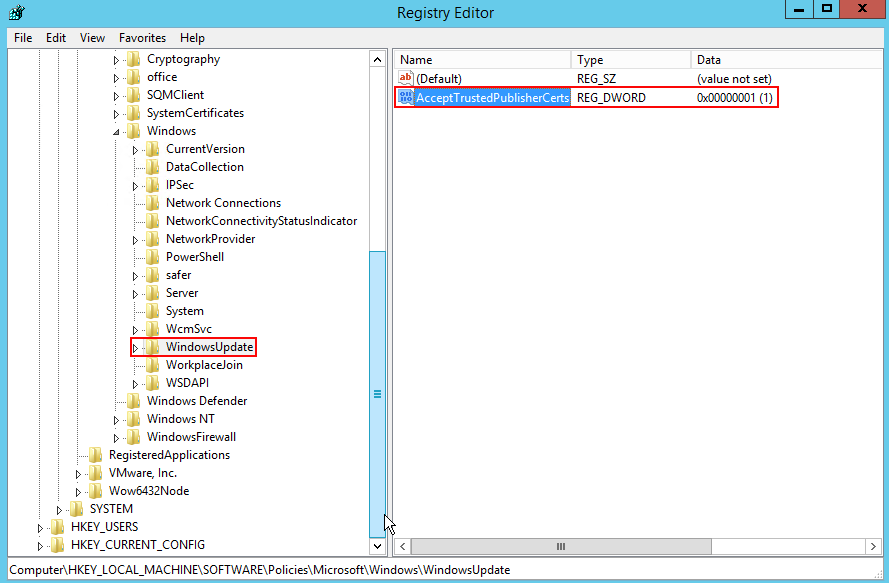This screenshot has height=583, width=889.
Task: Select the NetworkConnectivityStatusIndicator key
Action: click(261, 221)
